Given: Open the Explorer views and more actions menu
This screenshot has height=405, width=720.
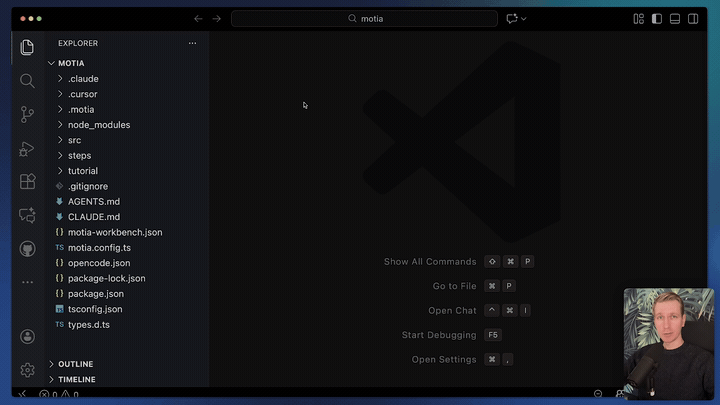Looking at the screenshot, I should point(192,43).
